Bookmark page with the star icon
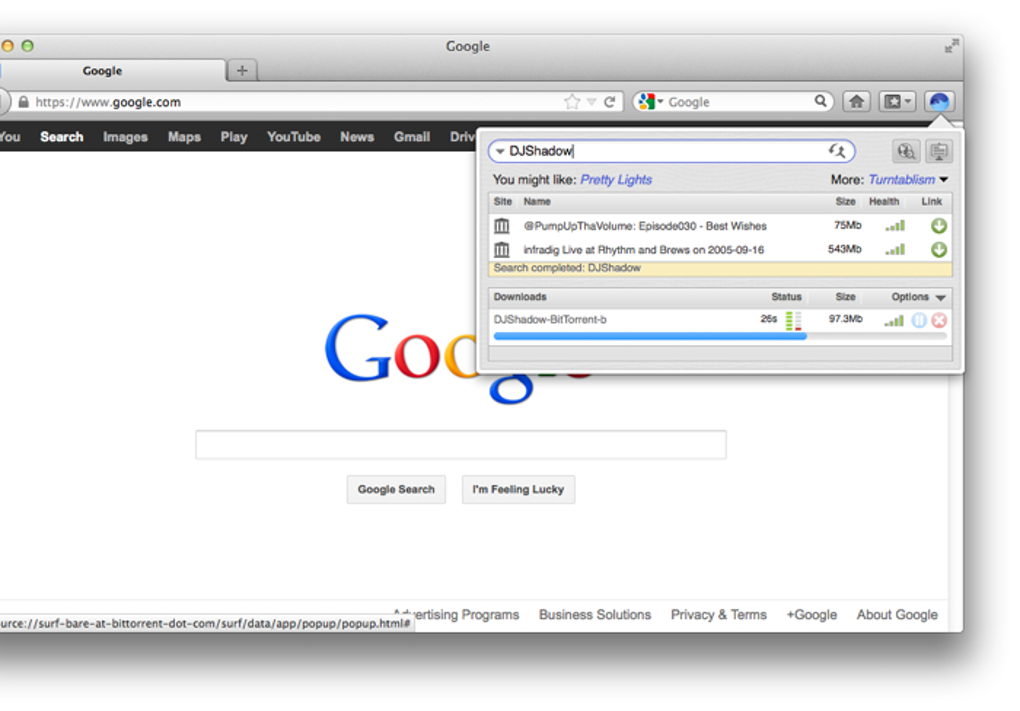Image resolution: width=1020 pixels, height=711 pixels. pyautogui.click(x=572, y=101)
